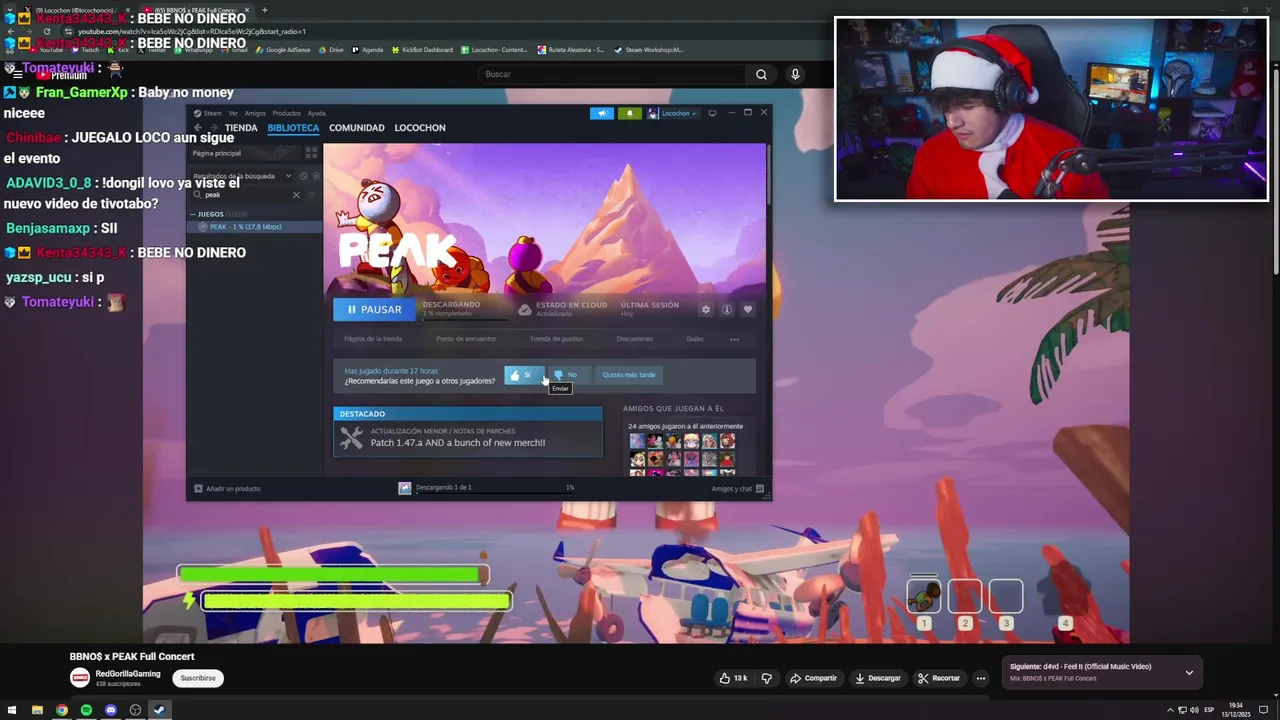Open Spotify from the Windows taskbar
Image resolution: width=1280 pixels, height=720 pixels.
click(x=86, y=710)
